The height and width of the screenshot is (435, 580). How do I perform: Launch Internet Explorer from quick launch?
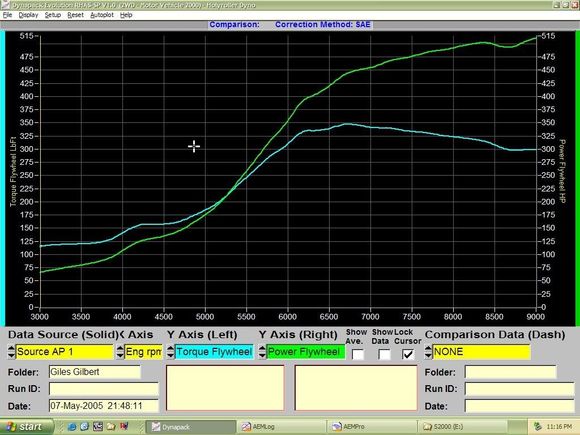(x=72, y=427)
